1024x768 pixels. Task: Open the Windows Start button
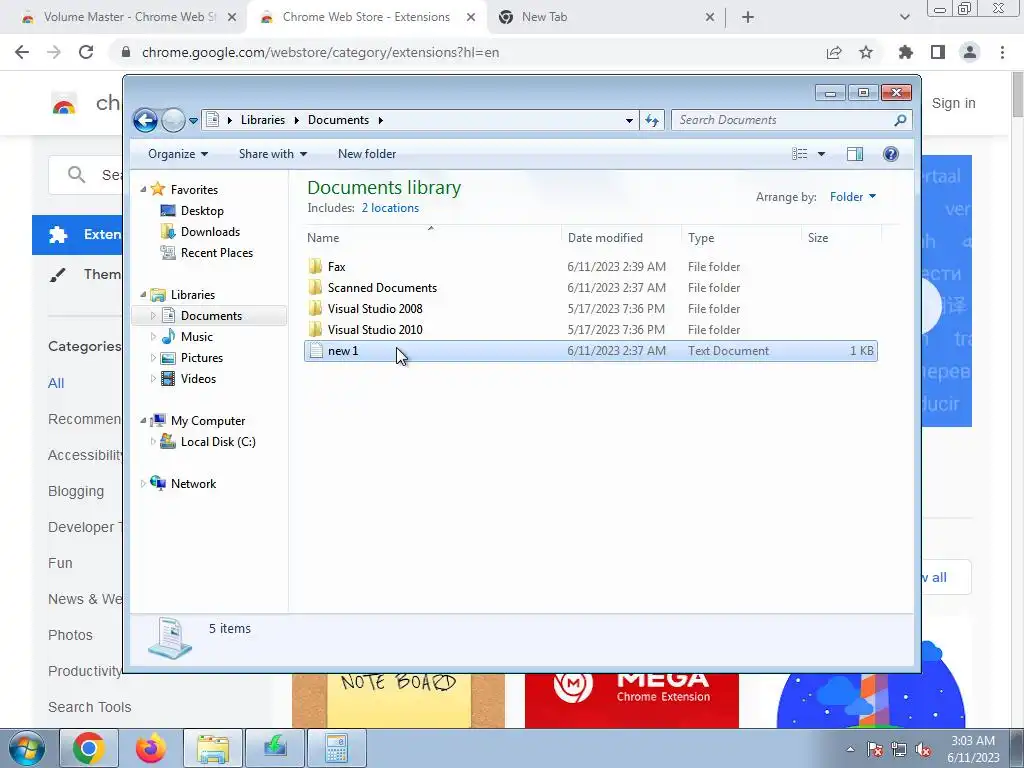[x=26, y=748]
